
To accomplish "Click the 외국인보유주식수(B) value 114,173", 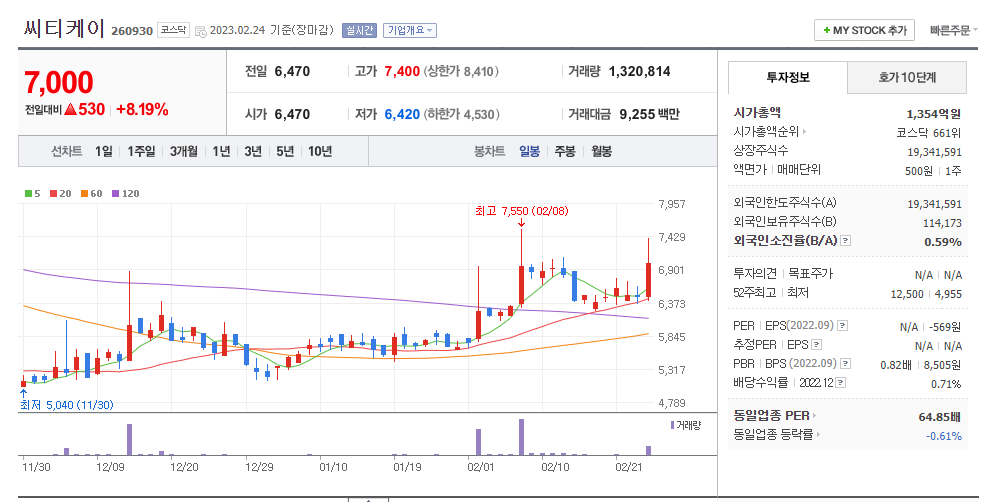I will (x=942, y=223).
